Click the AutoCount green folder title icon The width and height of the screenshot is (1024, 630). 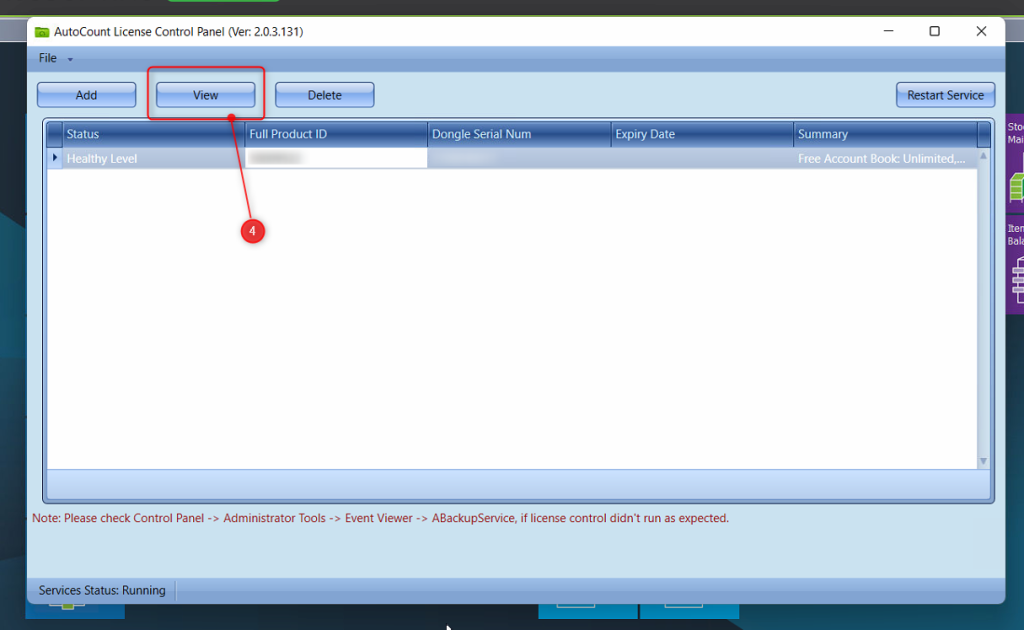tap(42, 32)
